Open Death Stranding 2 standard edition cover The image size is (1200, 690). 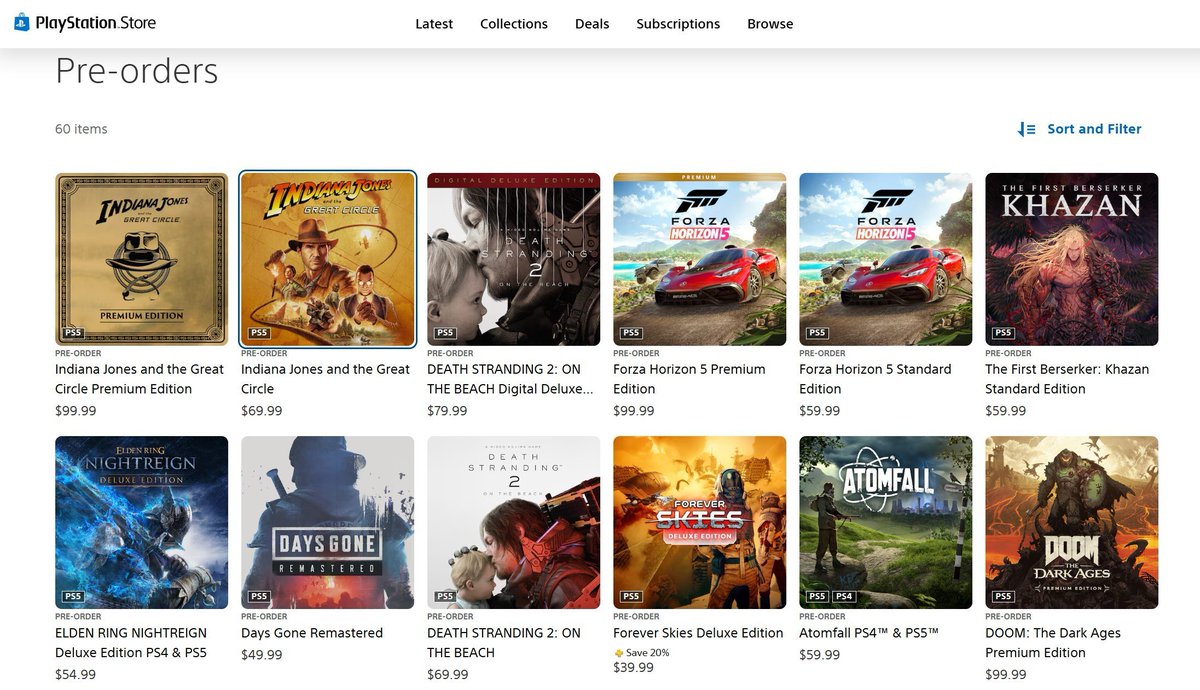click(x=514, y=523)
